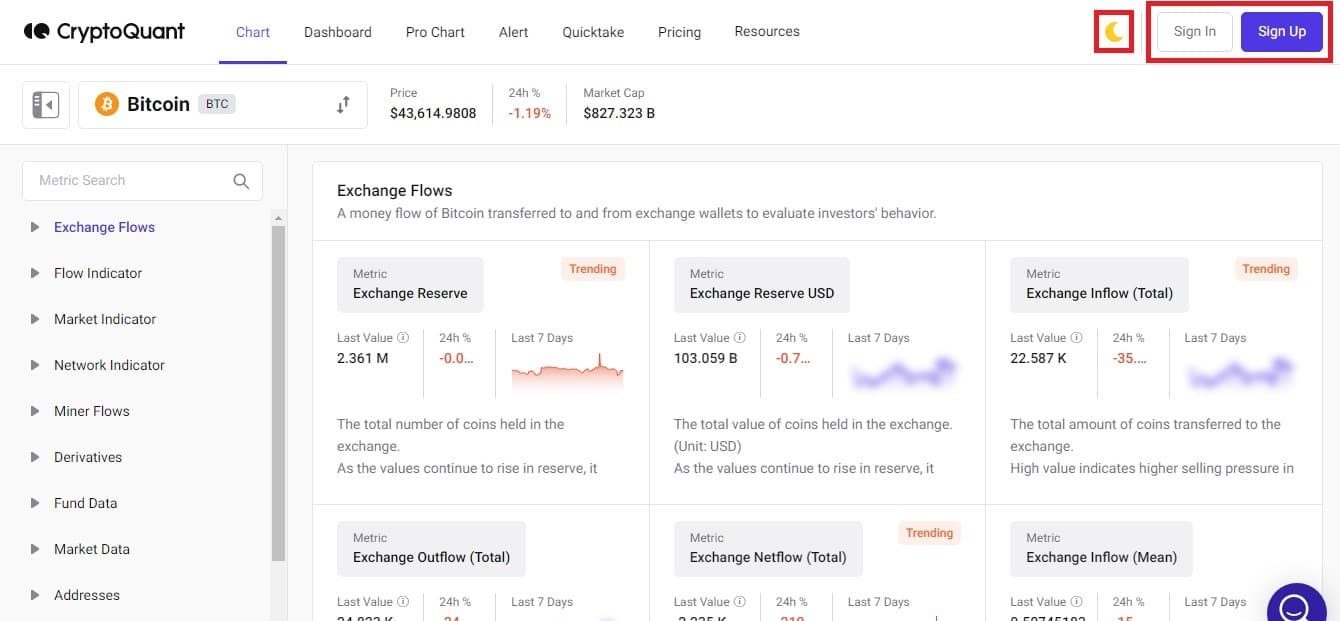Expand the Addresses category

35,595
